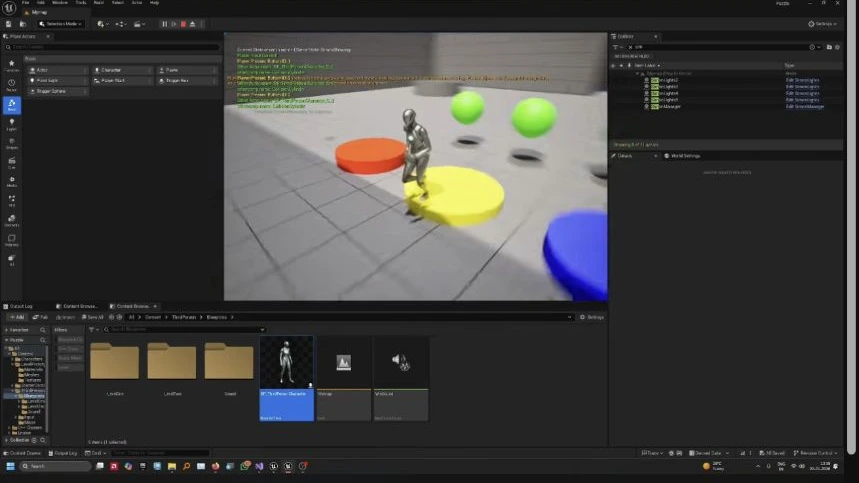Select the Lights category in Place Actors

coord(12,124)
